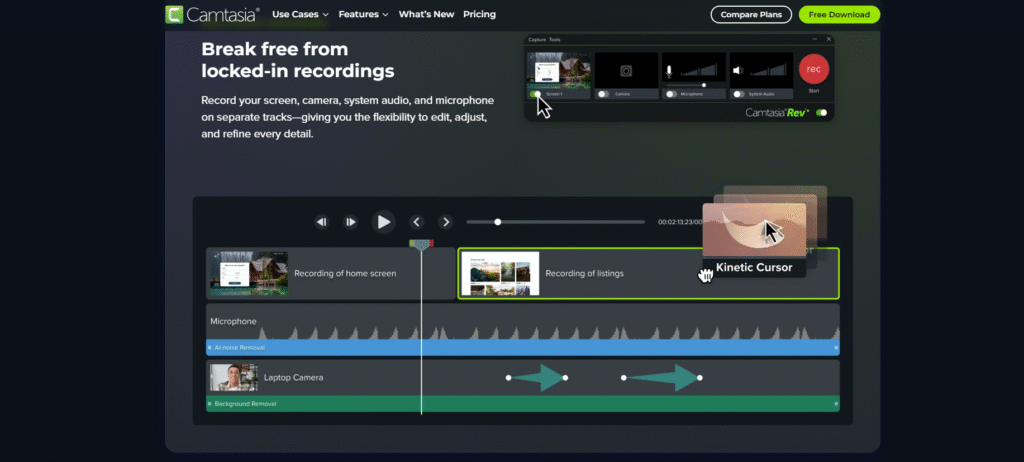Switch off the Camtasia Rev toggle
Viewport: 1024px width, 462px height.
[x=822, y=113]
